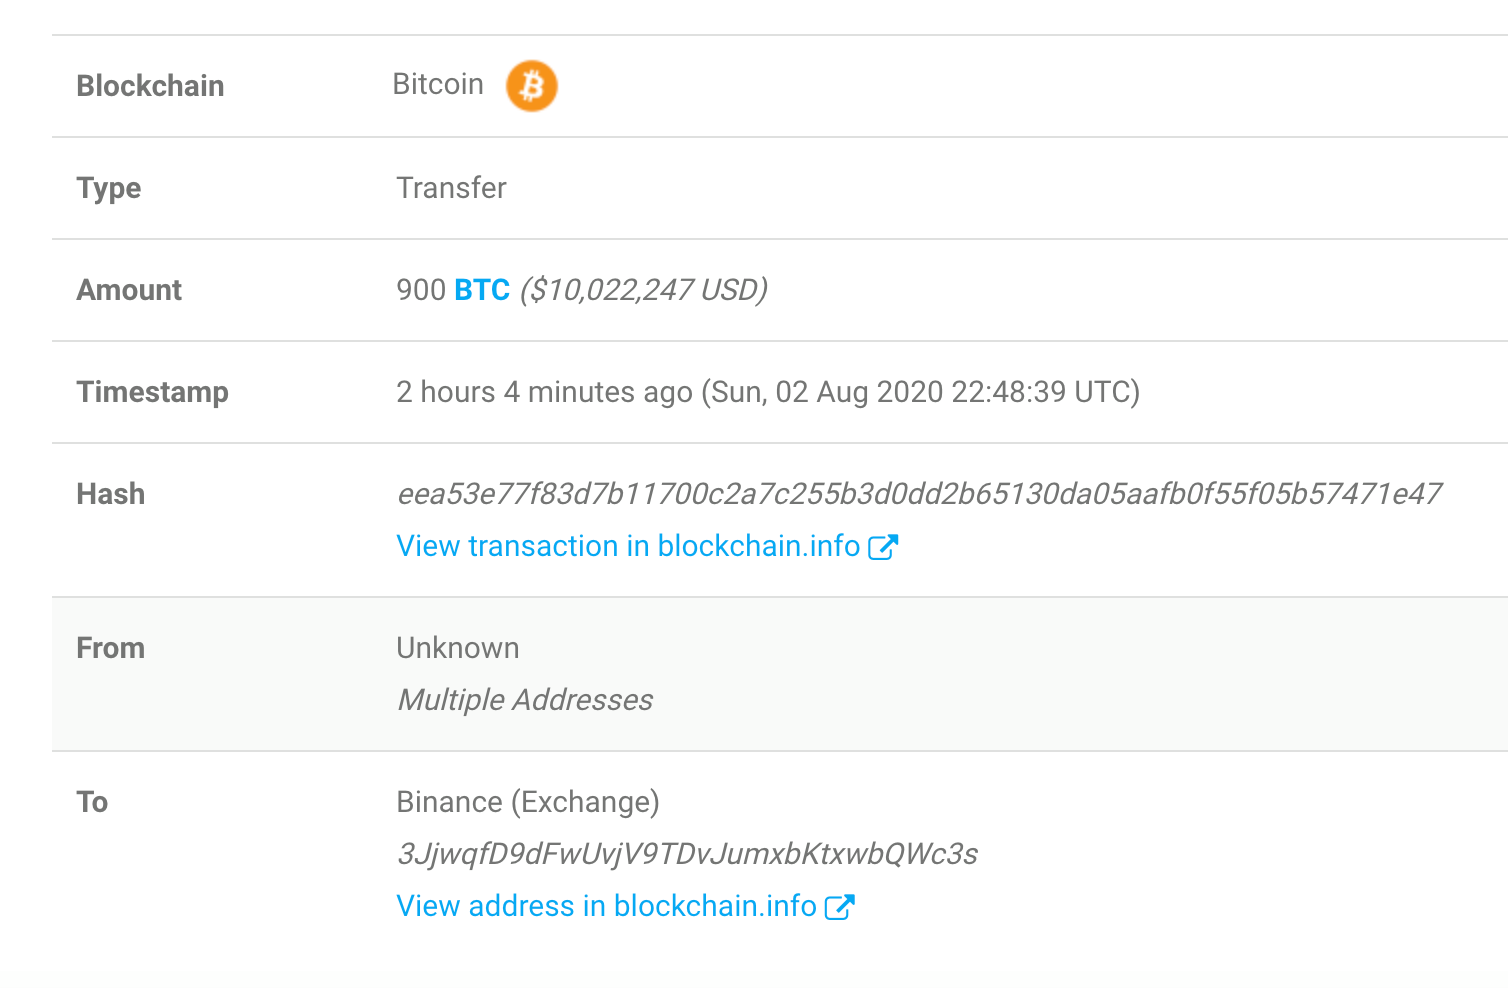
Task: Click external-link icon beside View transaction
Action: [x=883, y=546]
